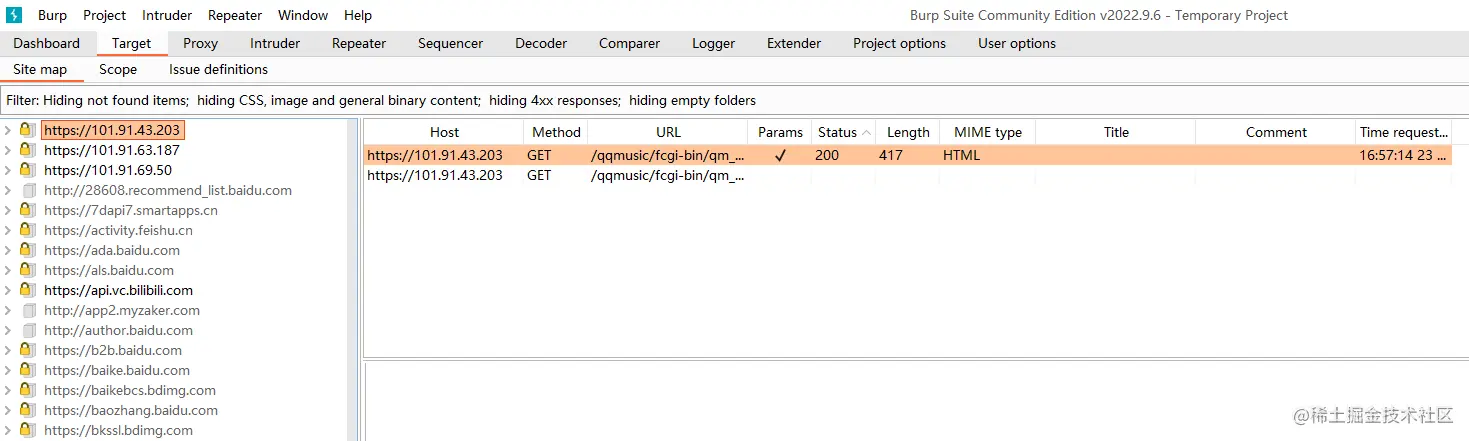Click the Burp Suite logo icon
This screenshot has width=1469, height=441.
click(14, 15)
